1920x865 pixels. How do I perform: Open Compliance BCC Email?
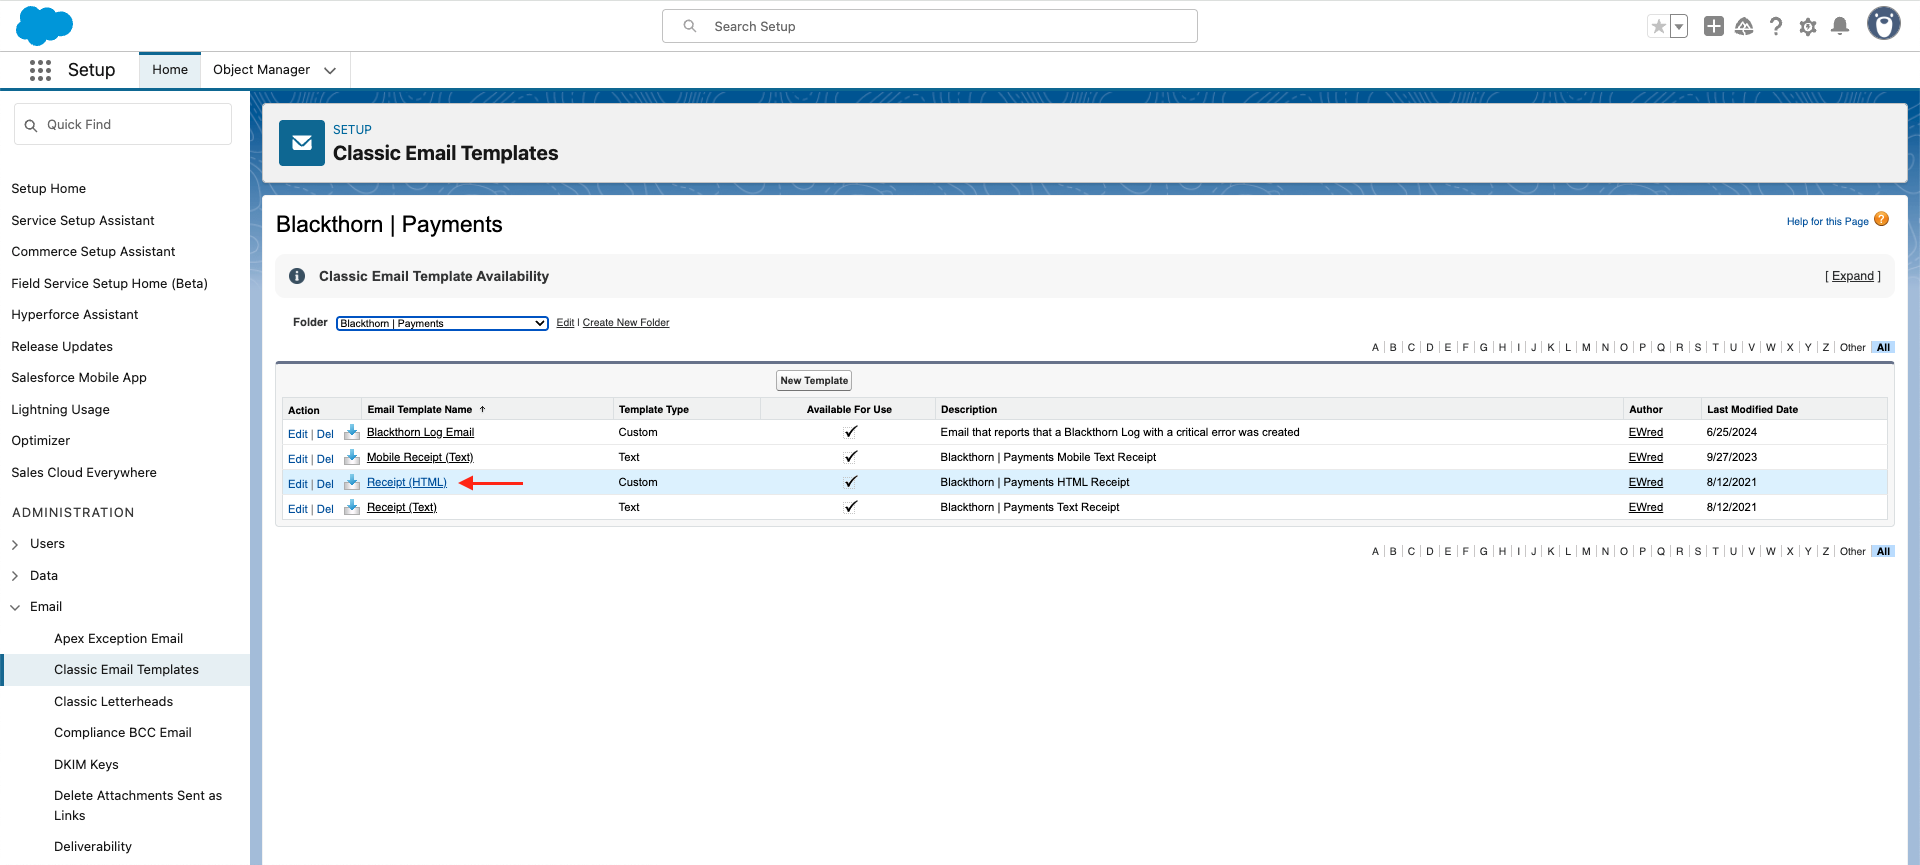[123, 733]
